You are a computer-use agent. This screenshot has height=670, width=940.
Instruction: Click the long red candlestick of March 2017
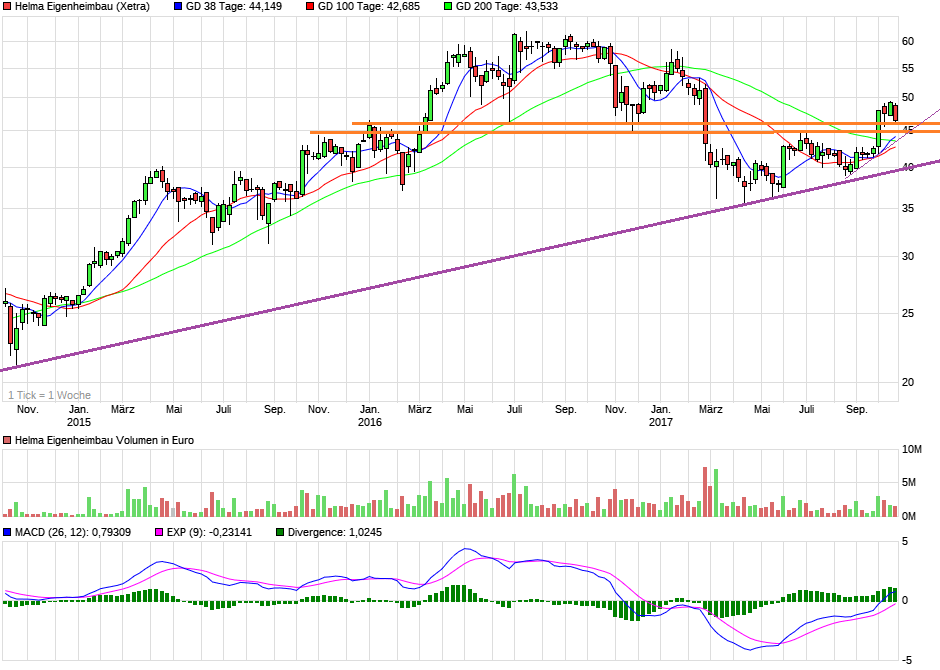(x=705, y=116)
